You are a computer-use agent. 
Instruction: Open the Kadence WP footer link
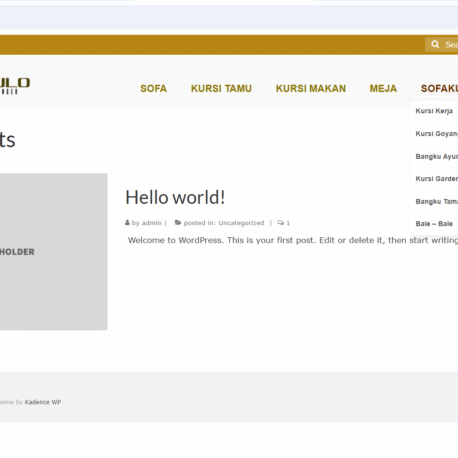coord(43,402)
